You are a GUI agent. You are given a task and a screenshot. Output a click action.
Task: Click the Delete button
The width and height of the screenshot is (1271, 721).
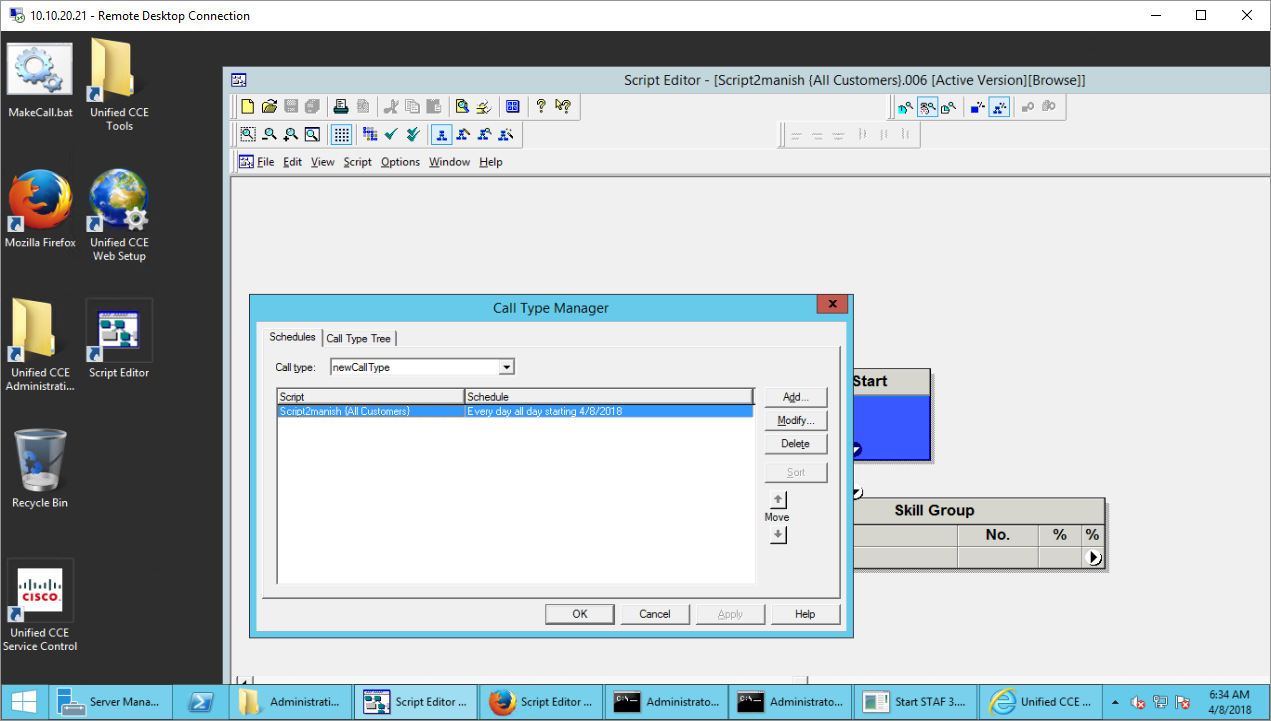click(796, 443)
